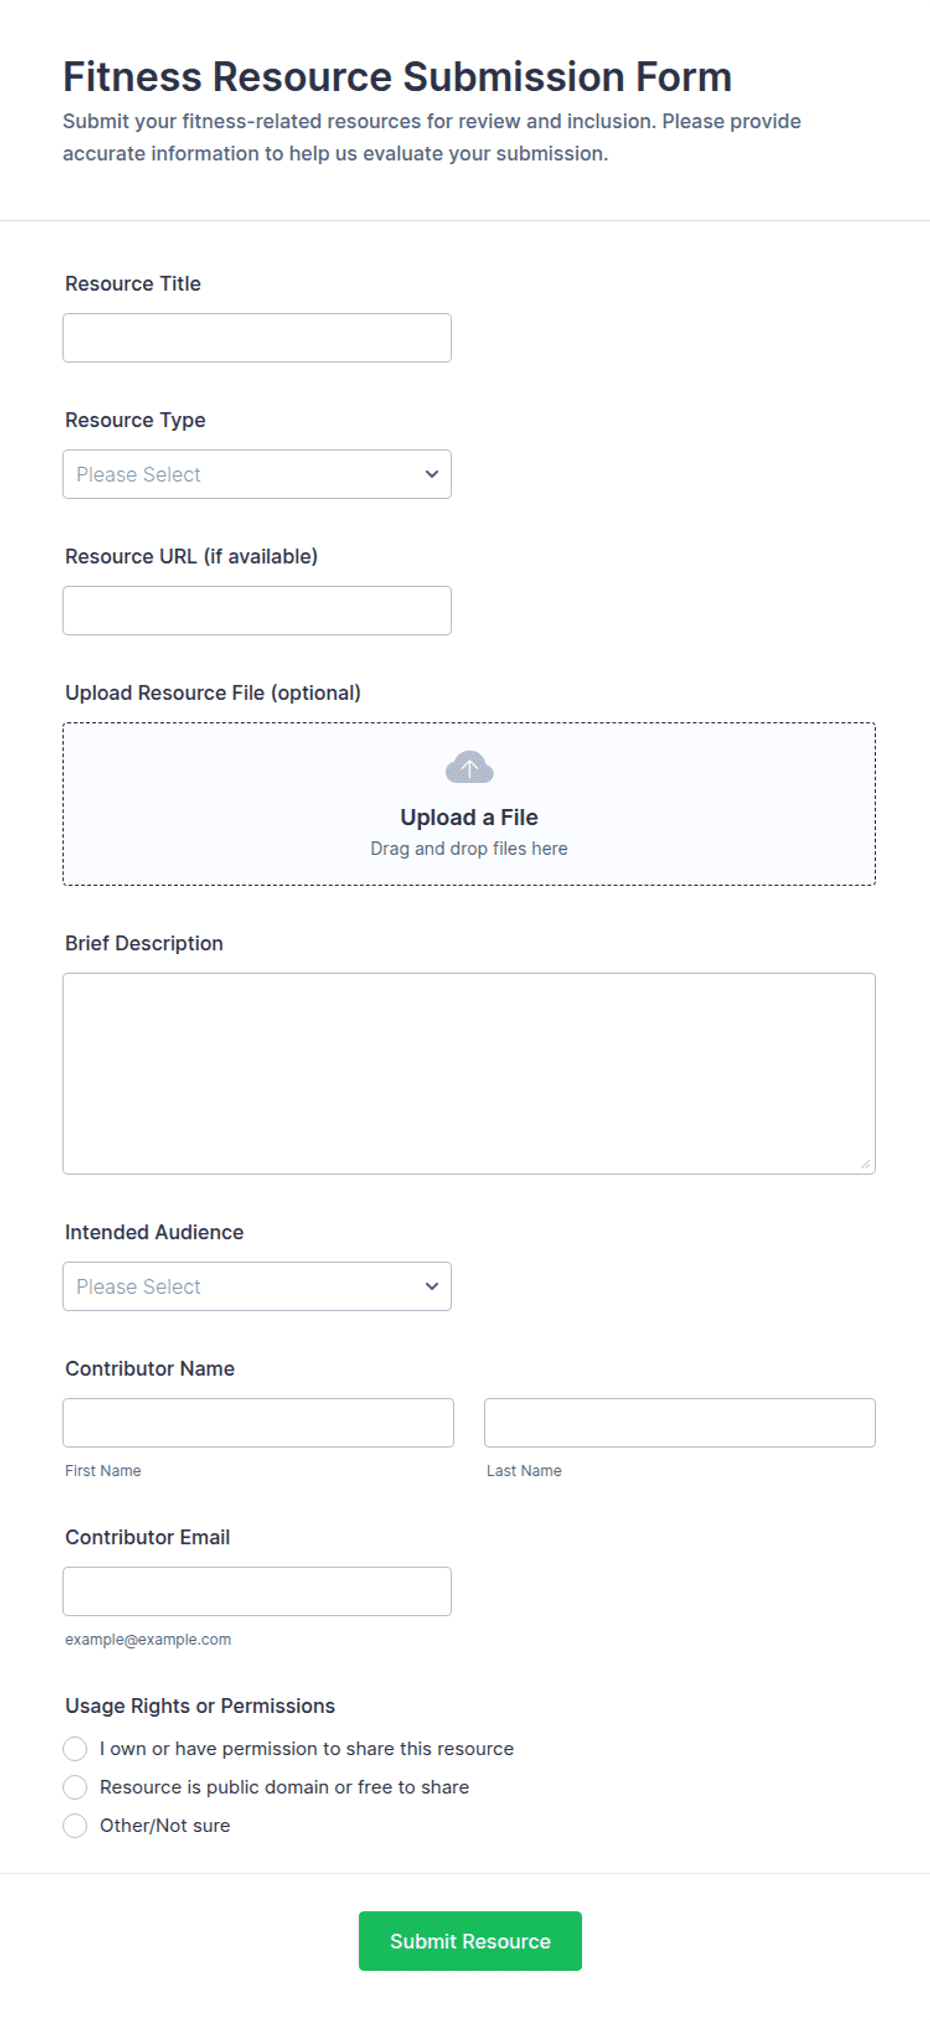Click the Upload a File text

(469, 817)
